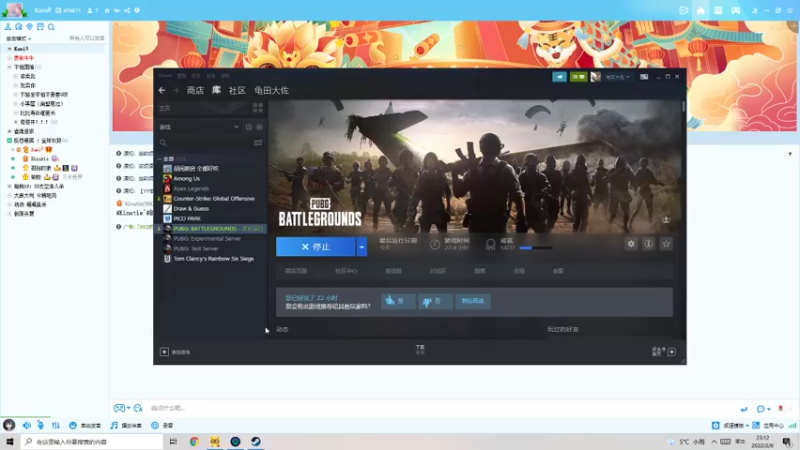Image resolution: width=800 pixels, height=450 pixels.
Task: Click the scrollbar in Steam game page
Action: click(x=684, y=107)
